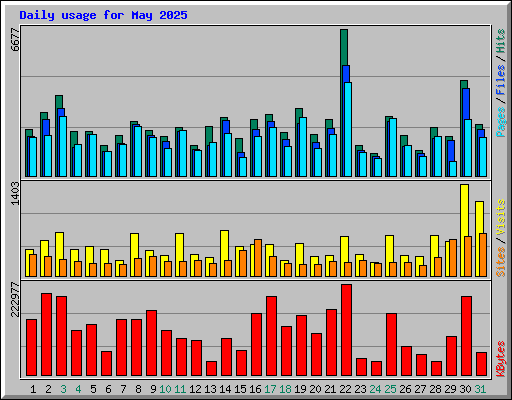The width and height of the screenshot is (512, 400).
Task: Select day 7 on the x-axis
Action: click(123, 389)
